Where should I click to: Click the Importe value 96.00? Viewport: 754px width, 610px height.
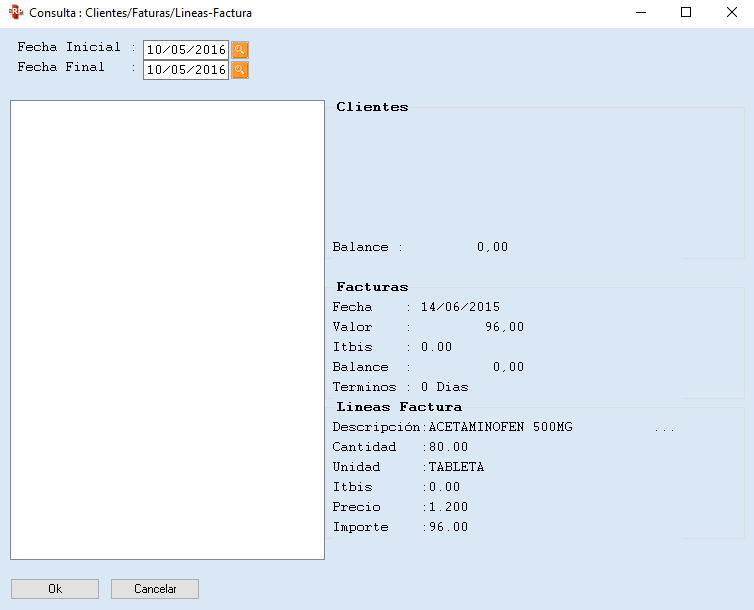(448, 527)
